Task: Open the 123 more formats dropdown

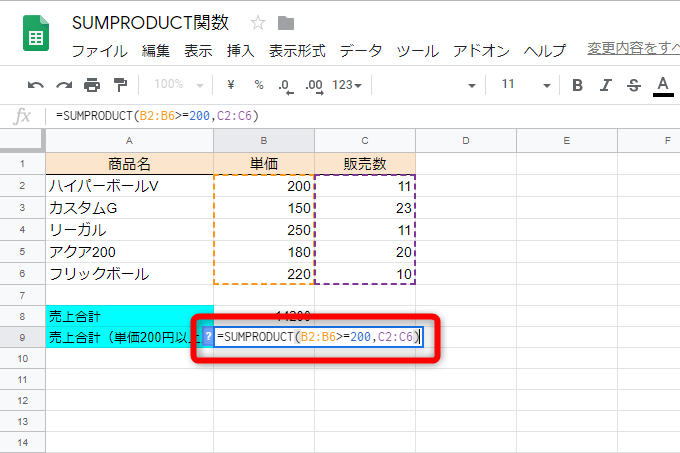Action: pyautogui.click(x=347, y=85)
